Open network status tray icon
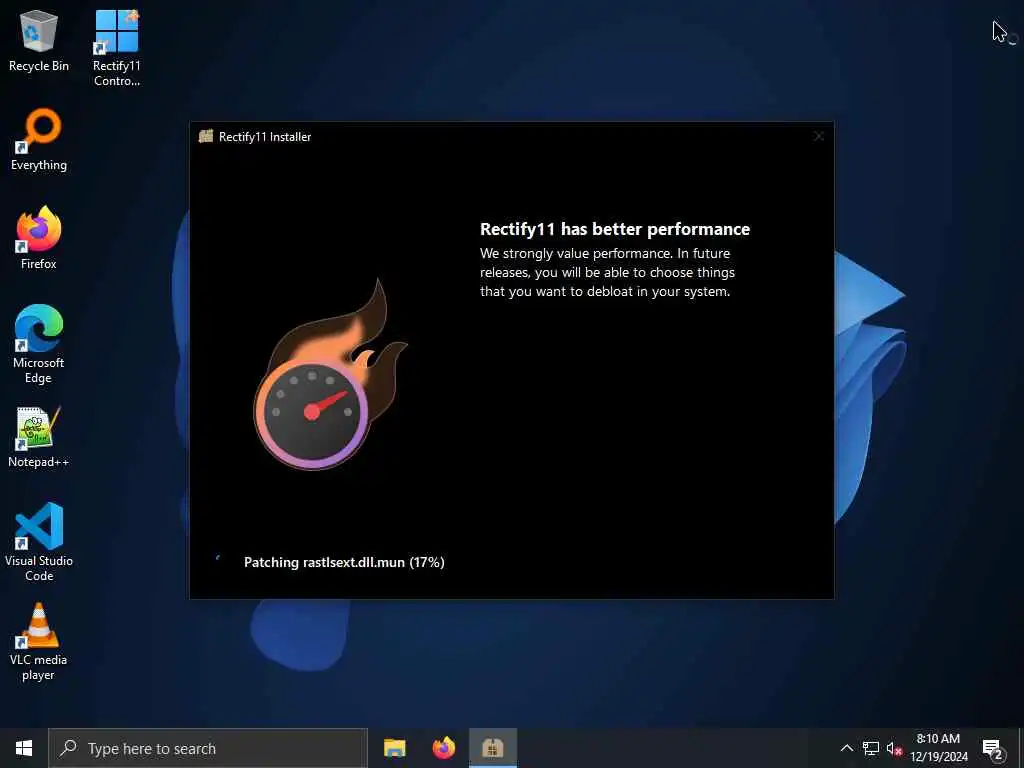Viewport: 1024px width, 768px height. coord(871,748)
